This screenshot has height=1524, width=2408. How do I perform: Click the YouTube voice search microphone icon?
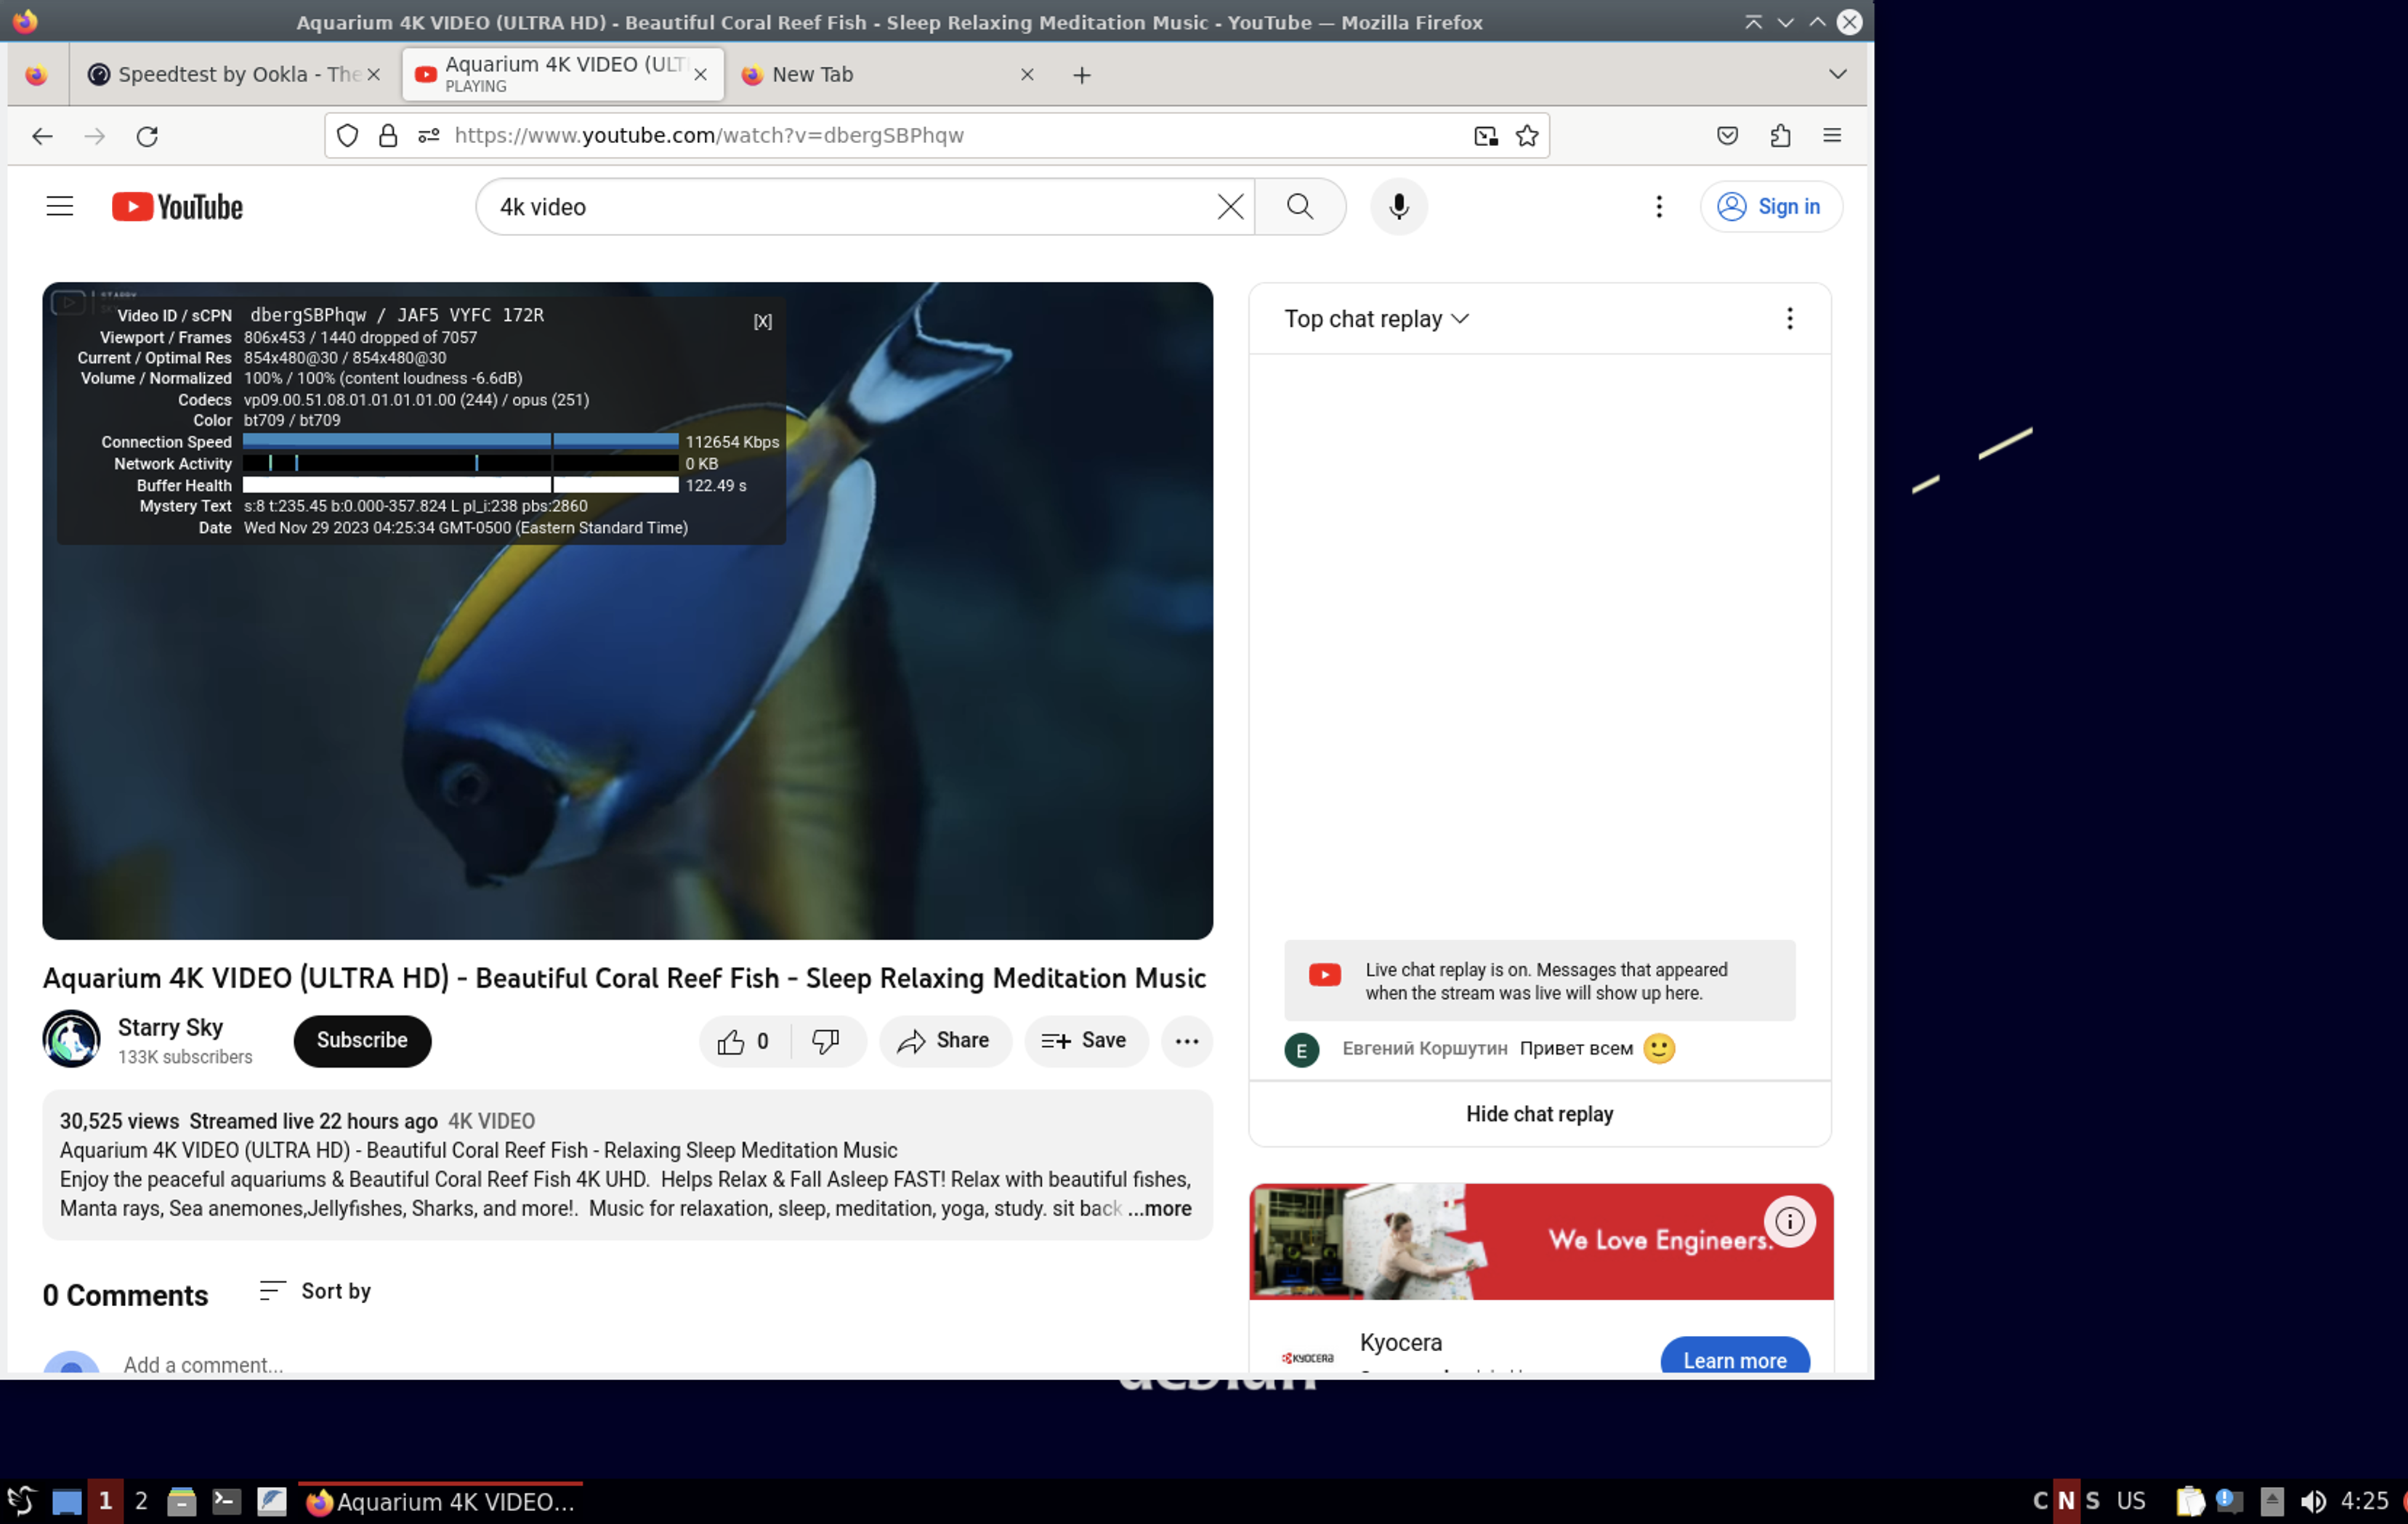(x=1398, y=206)
